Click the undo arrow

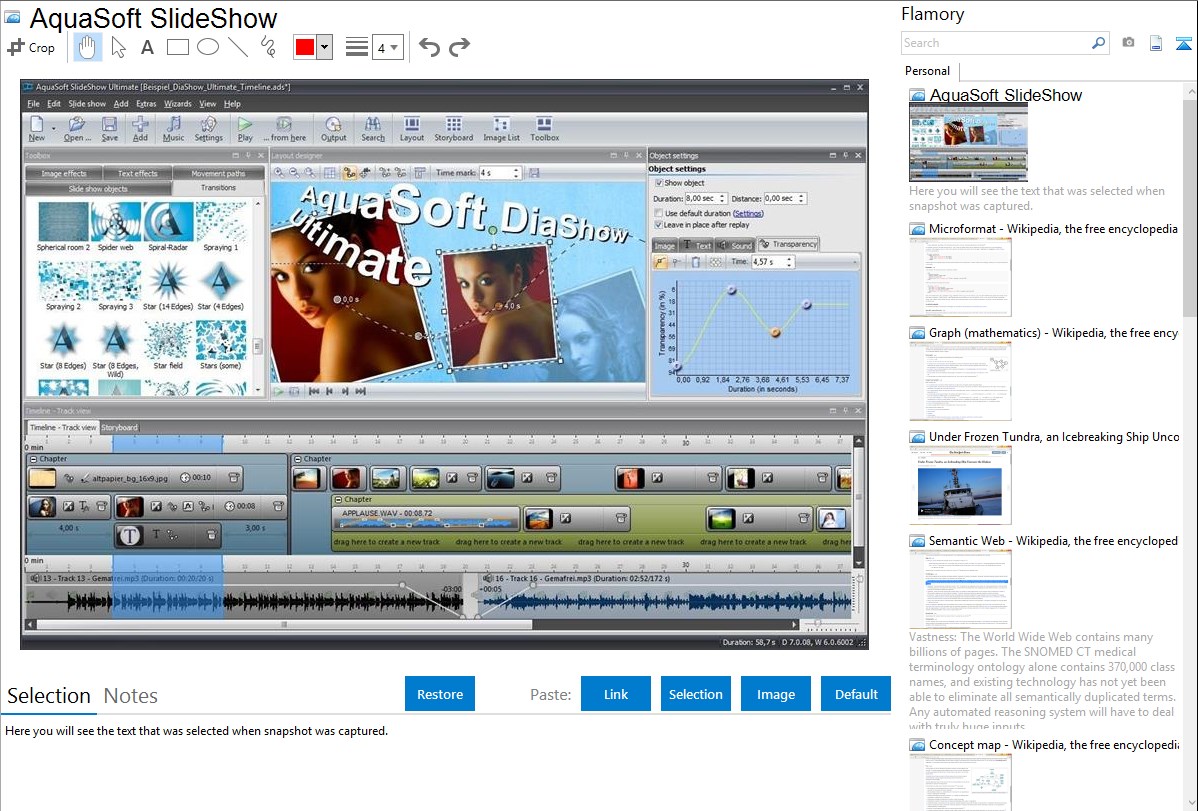tap(429, 47)
